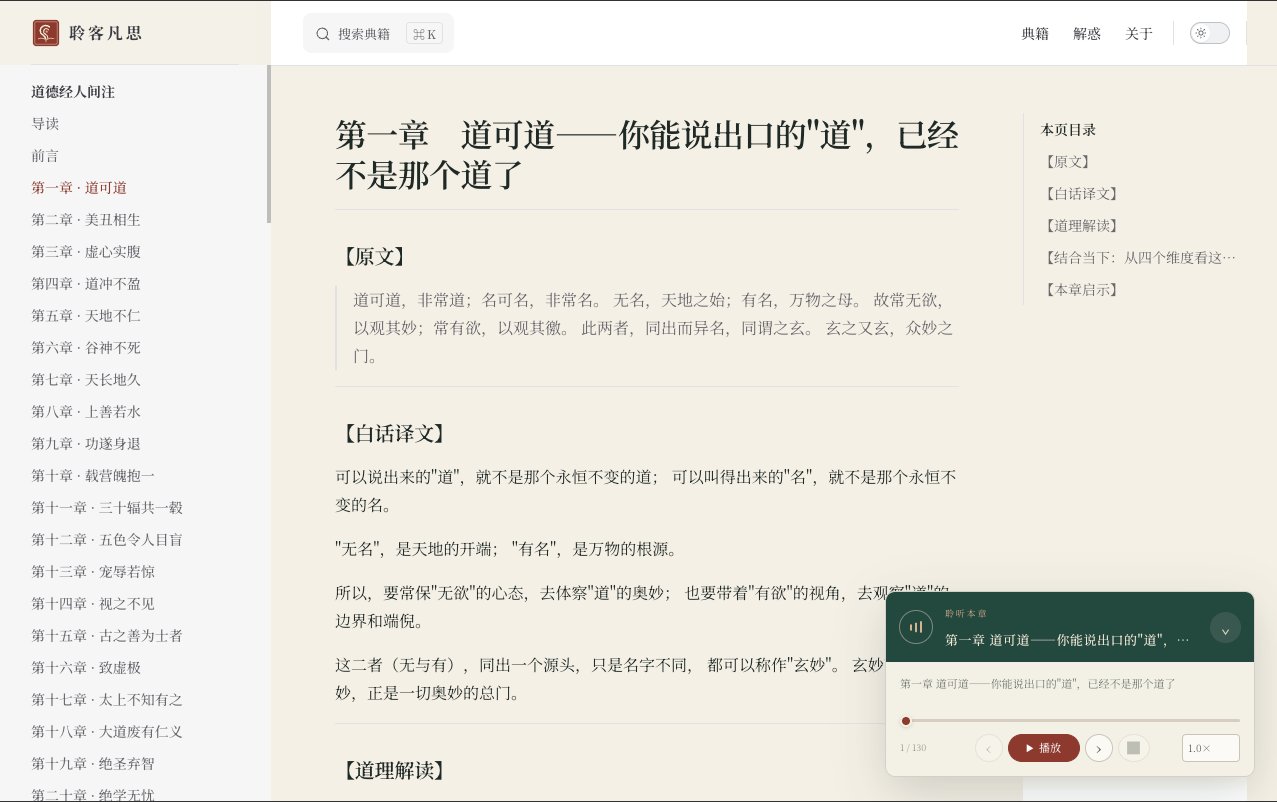Click the 道德经人间注 sidebar heading
Viewport: 1277px width, 802px height.
click(73, 92)
